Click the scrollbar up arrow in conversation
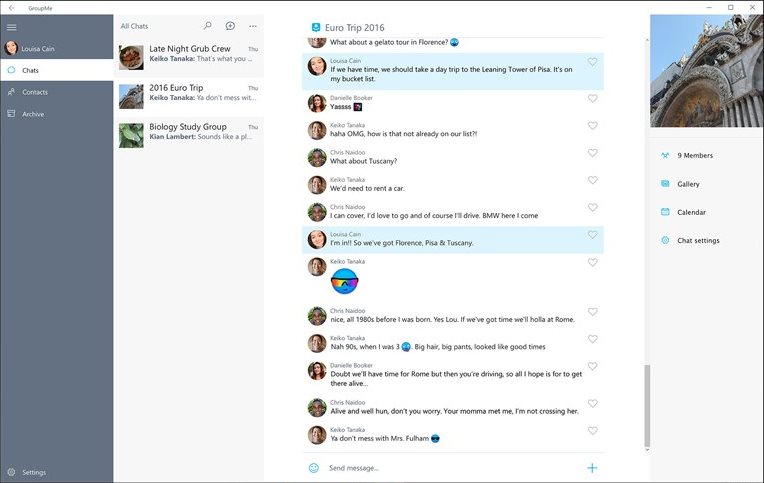 [647, 40]
